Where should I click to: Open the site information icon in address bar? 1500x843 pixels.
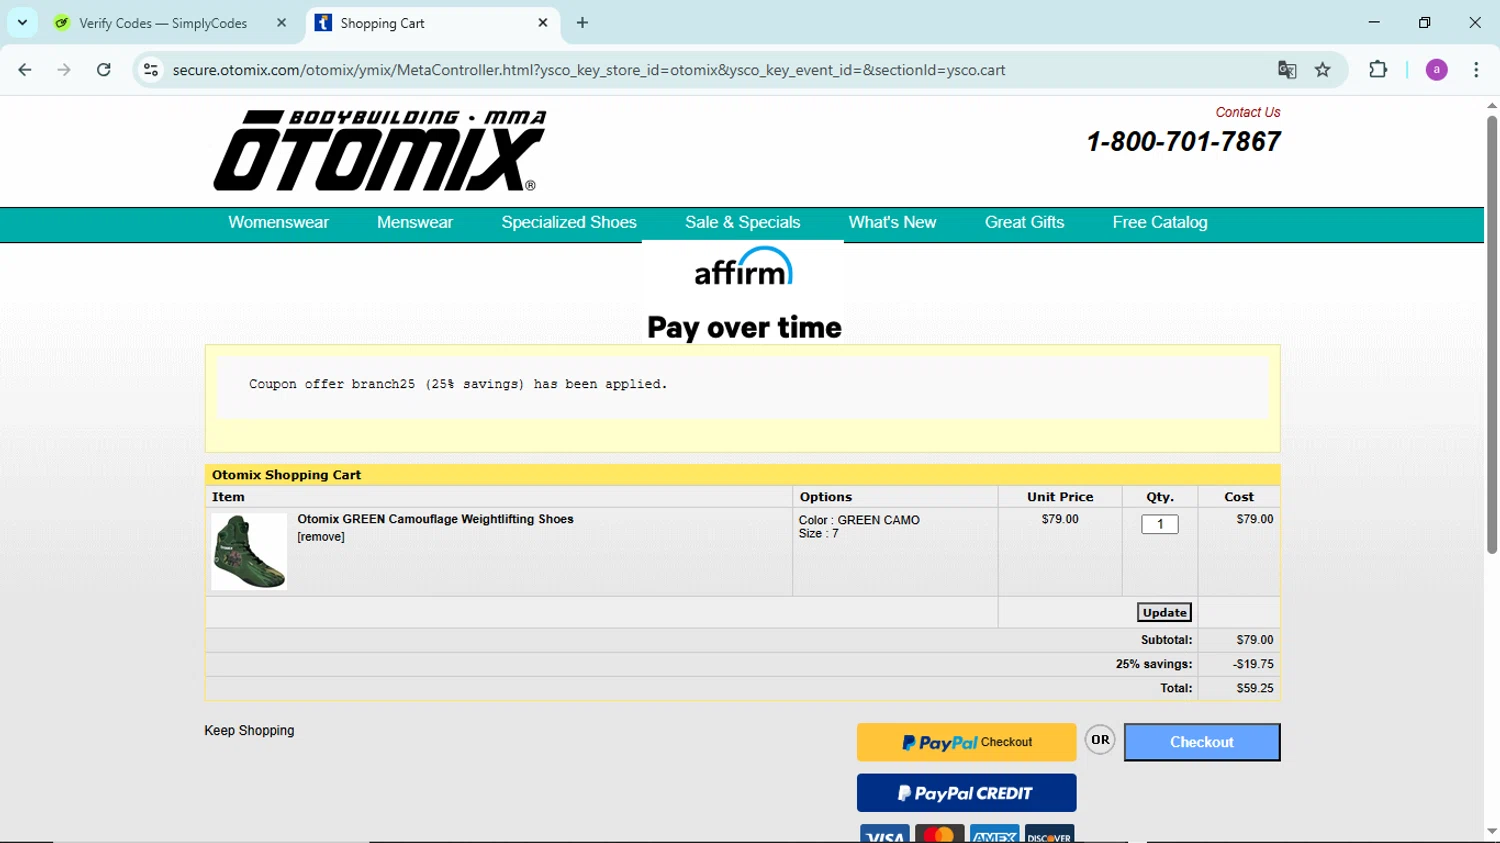point(151,70)
